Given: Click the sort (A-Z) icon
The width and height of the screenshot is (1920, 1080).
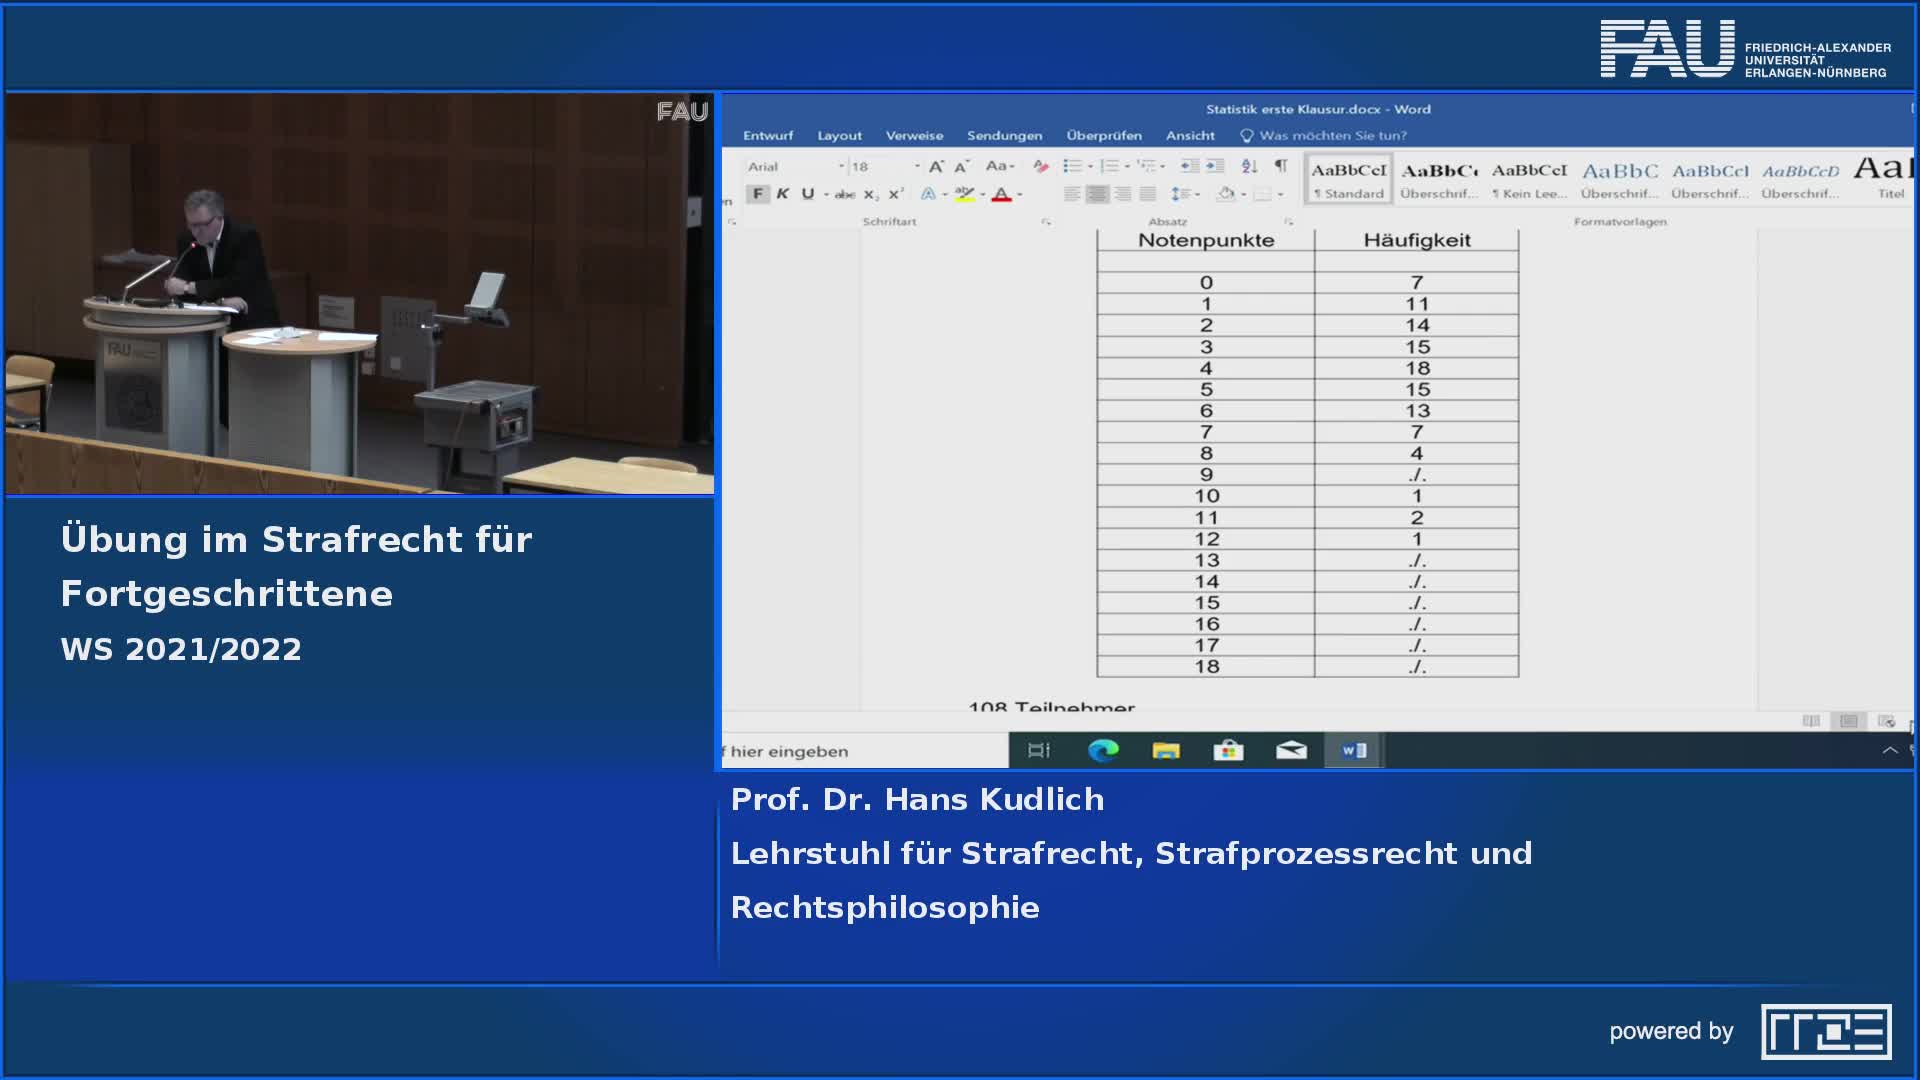Looking at the screenshot, I should click(x=1249, y=166).
